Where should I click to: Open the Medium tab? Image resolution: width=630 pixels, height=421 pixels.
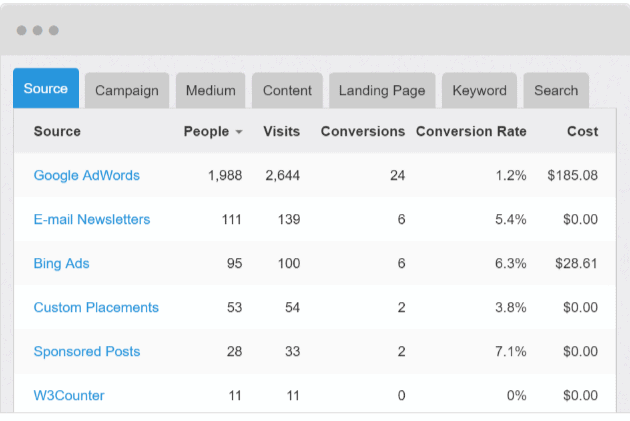click(210, 90)
